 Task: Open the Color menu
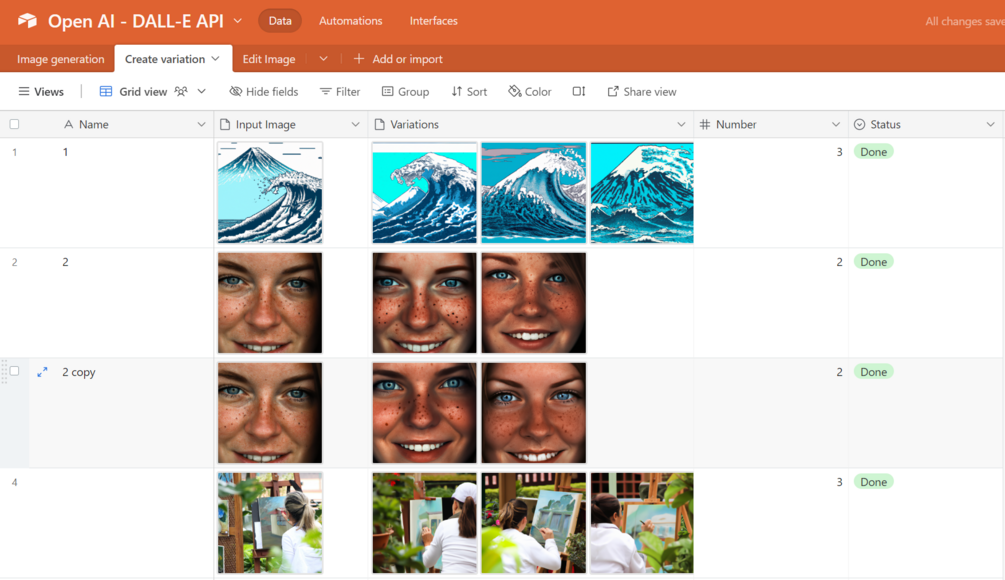[x=529, y=92]
